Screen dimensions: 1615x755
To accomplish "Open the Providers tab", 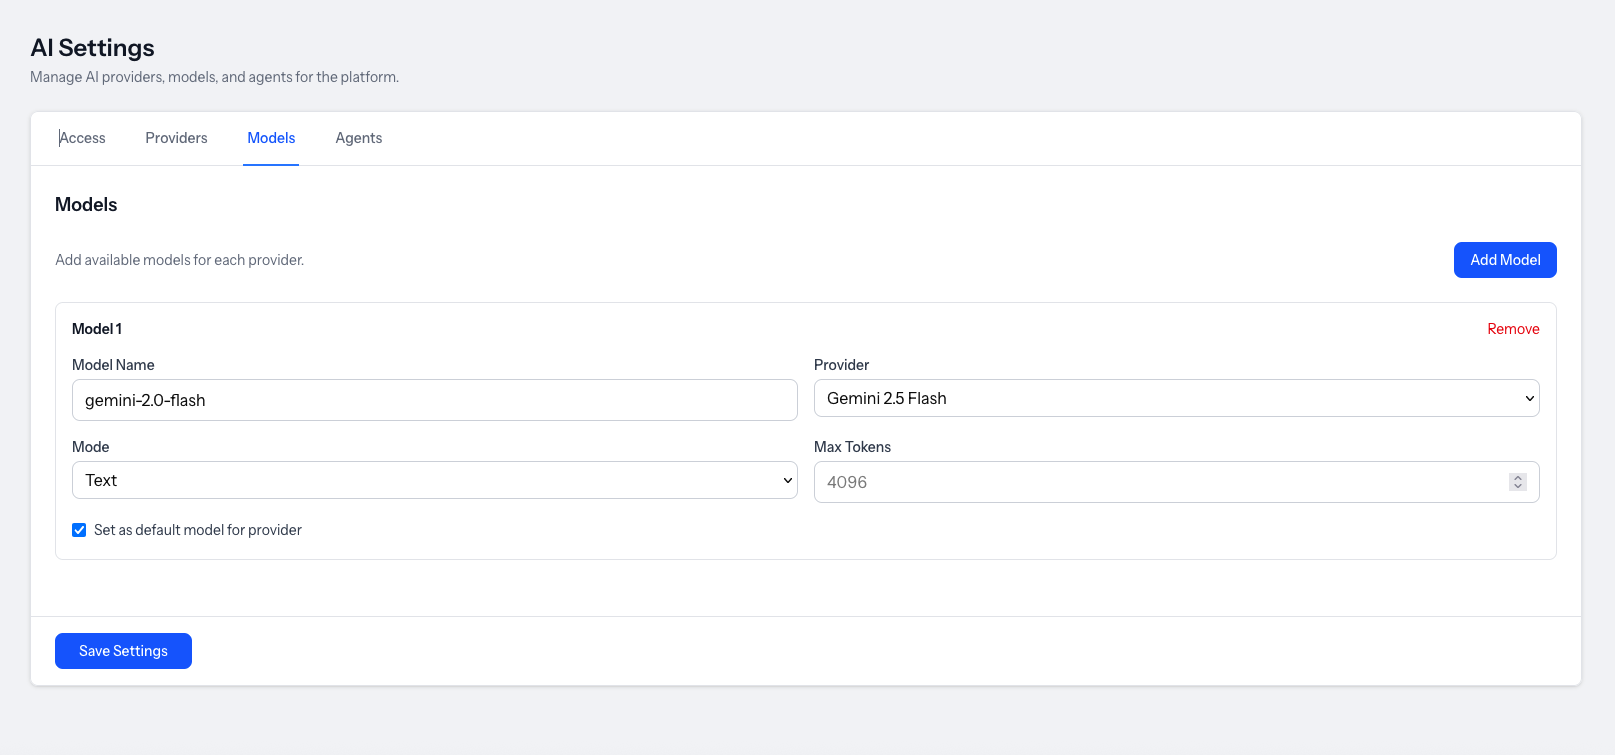I will click(x=176, y=138).
